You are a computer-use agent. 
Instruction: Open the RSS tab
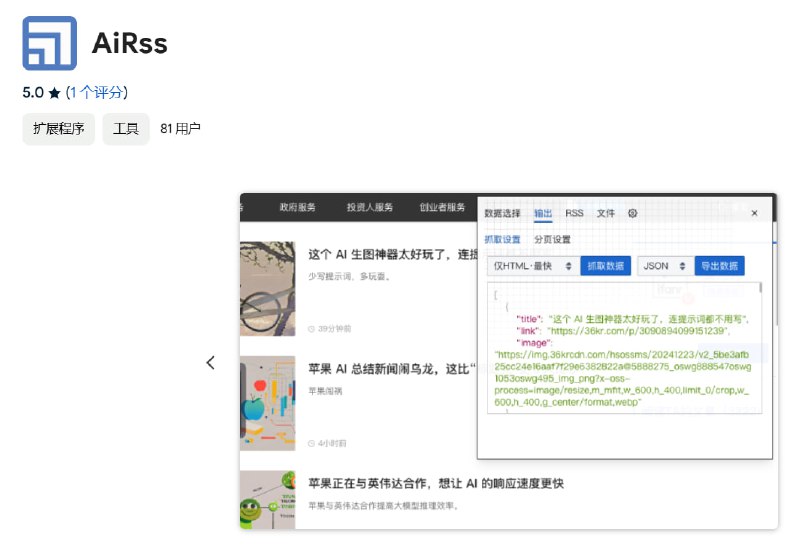coord(574,213)
